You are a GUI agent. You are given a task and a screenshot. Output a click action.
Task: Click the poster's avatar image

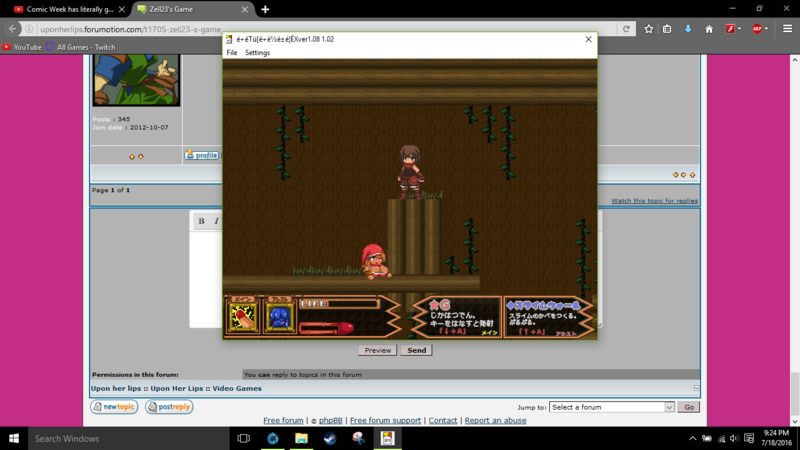click(x=136, y=80)
